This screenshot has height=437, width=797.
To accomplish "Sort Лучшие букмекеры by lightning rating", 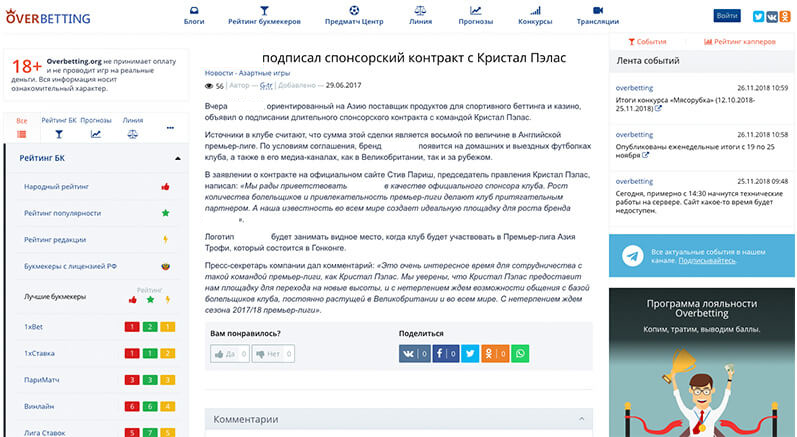I will pyautogui.click(x=167, y=300).
